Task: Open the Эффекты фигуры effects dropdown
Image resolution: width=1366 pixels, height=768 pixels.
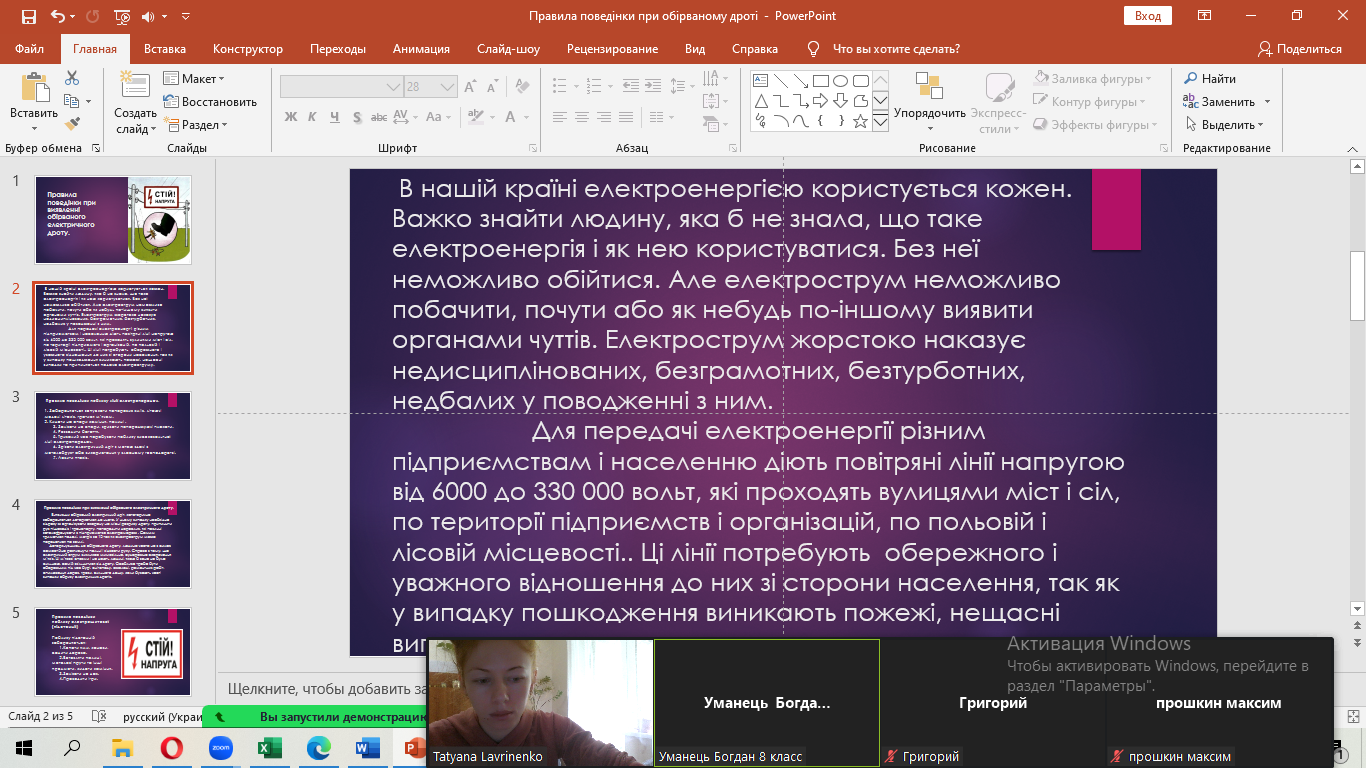Action: 1093,125
